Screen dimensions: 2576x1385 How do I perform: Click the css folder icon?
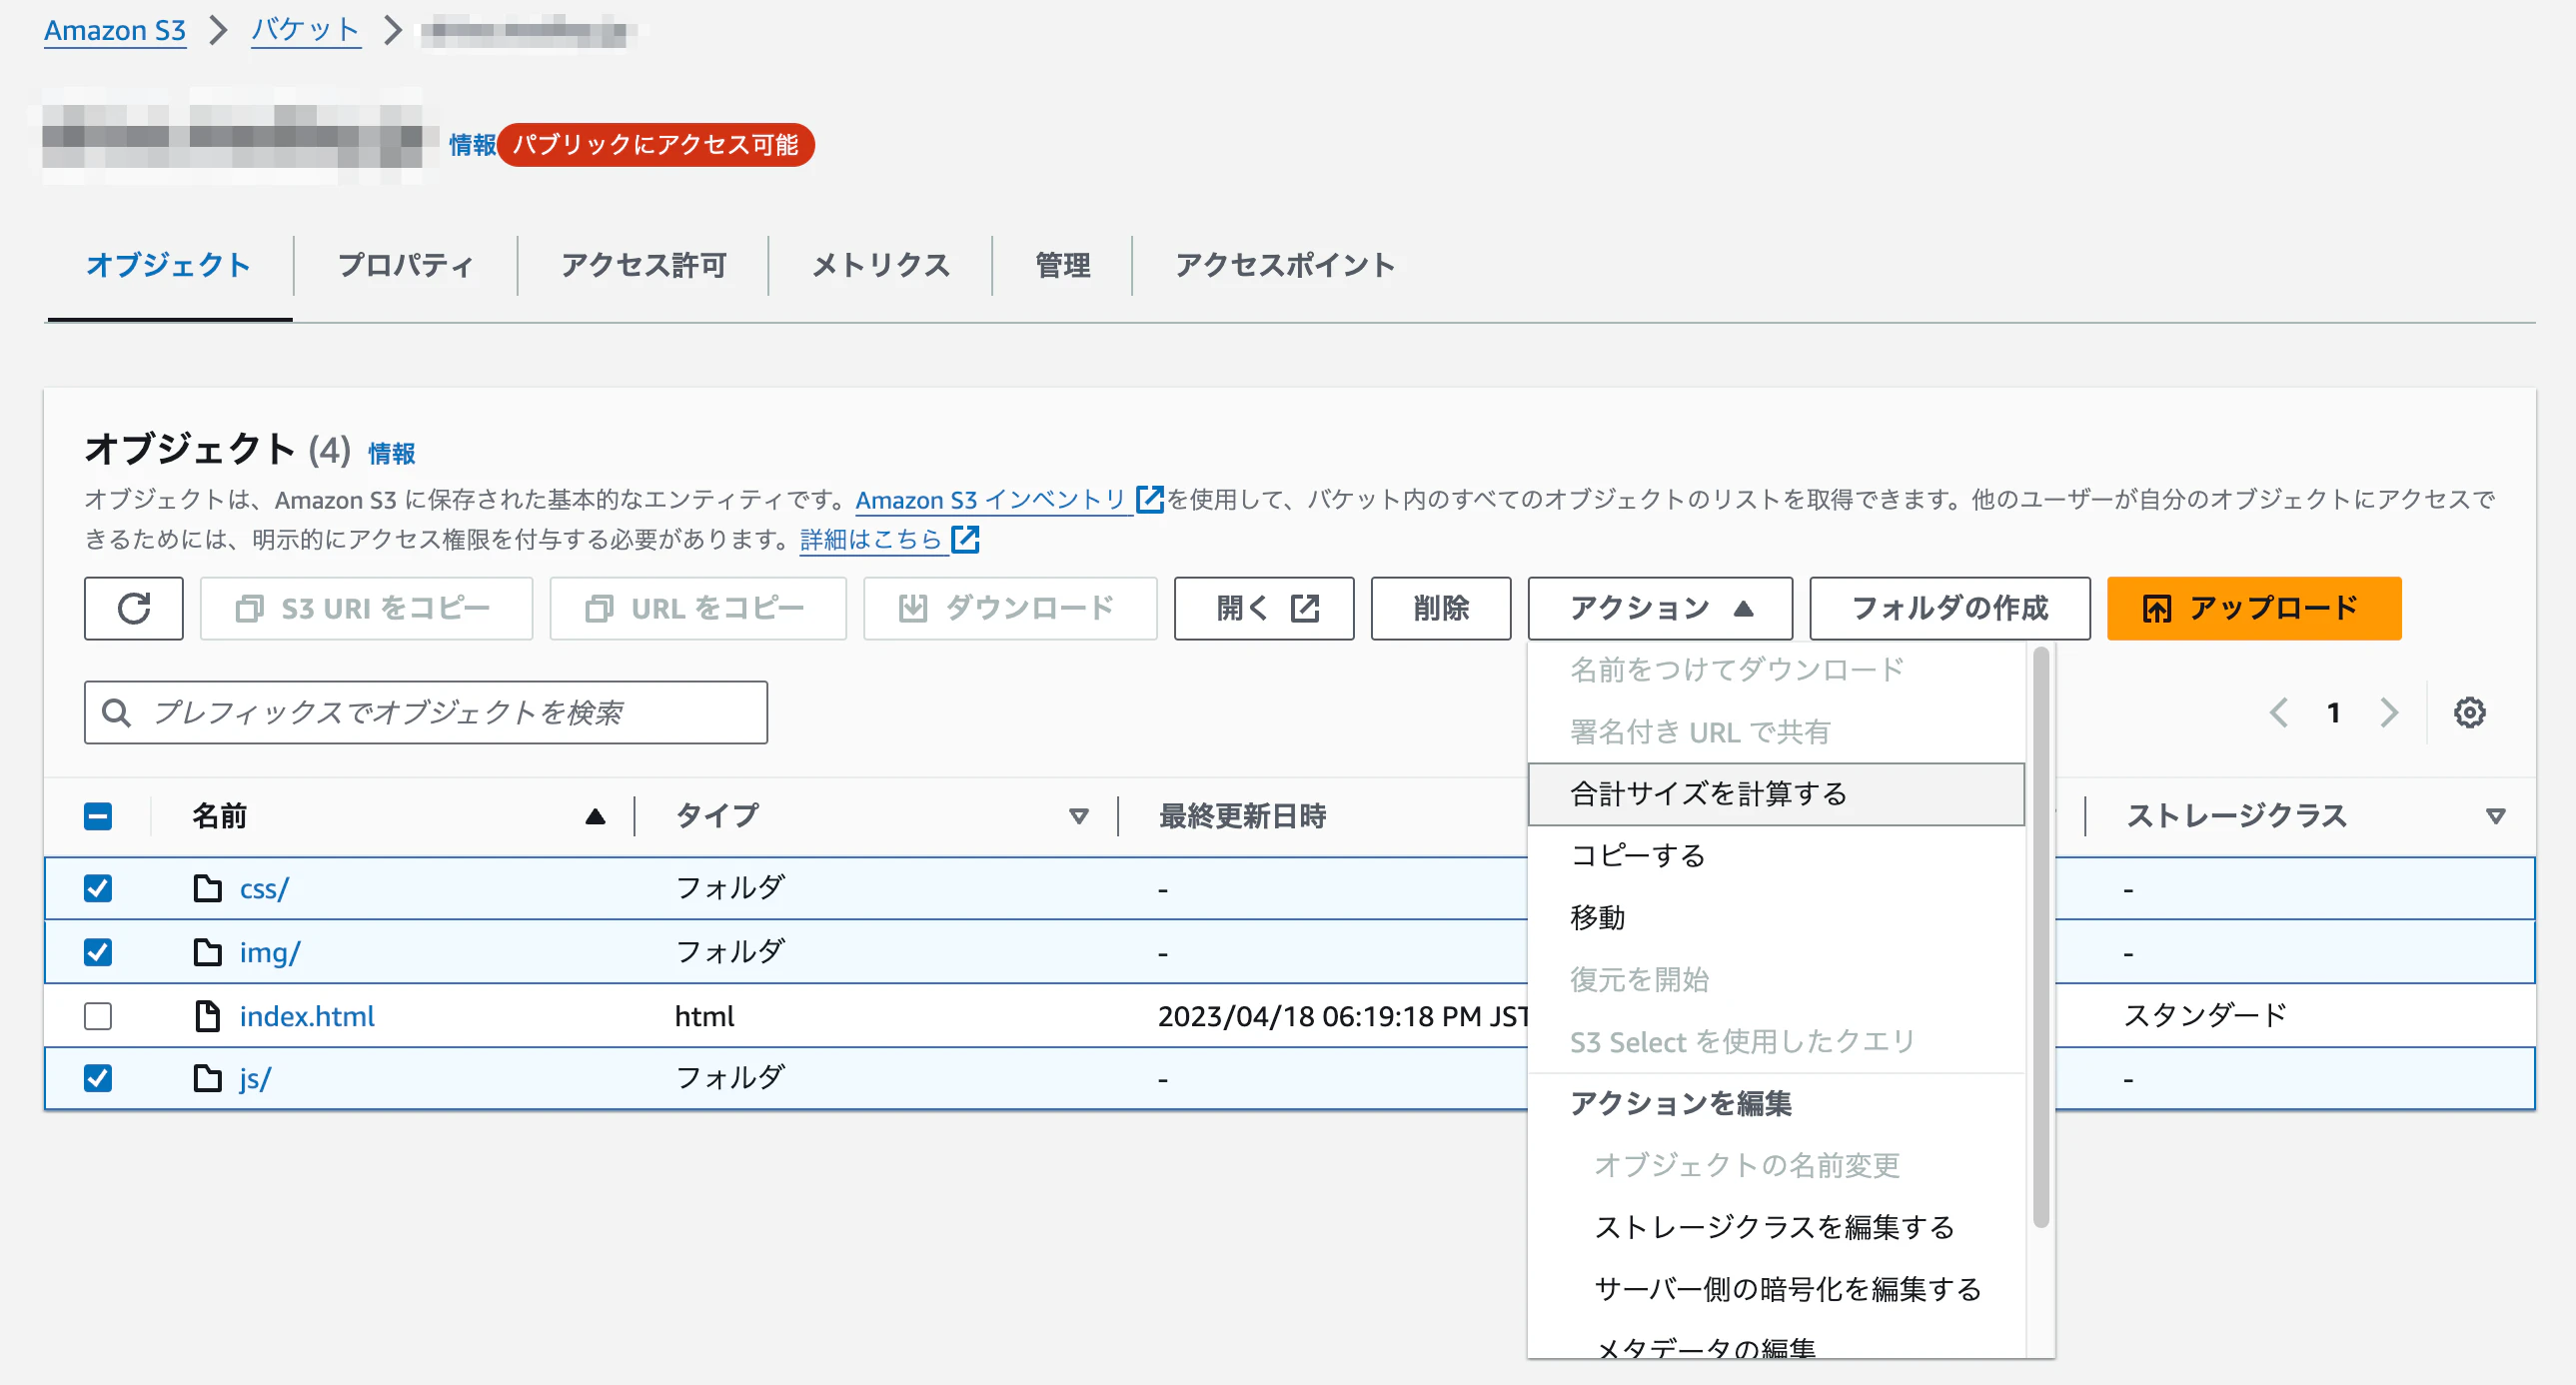[x=207, y=888]
